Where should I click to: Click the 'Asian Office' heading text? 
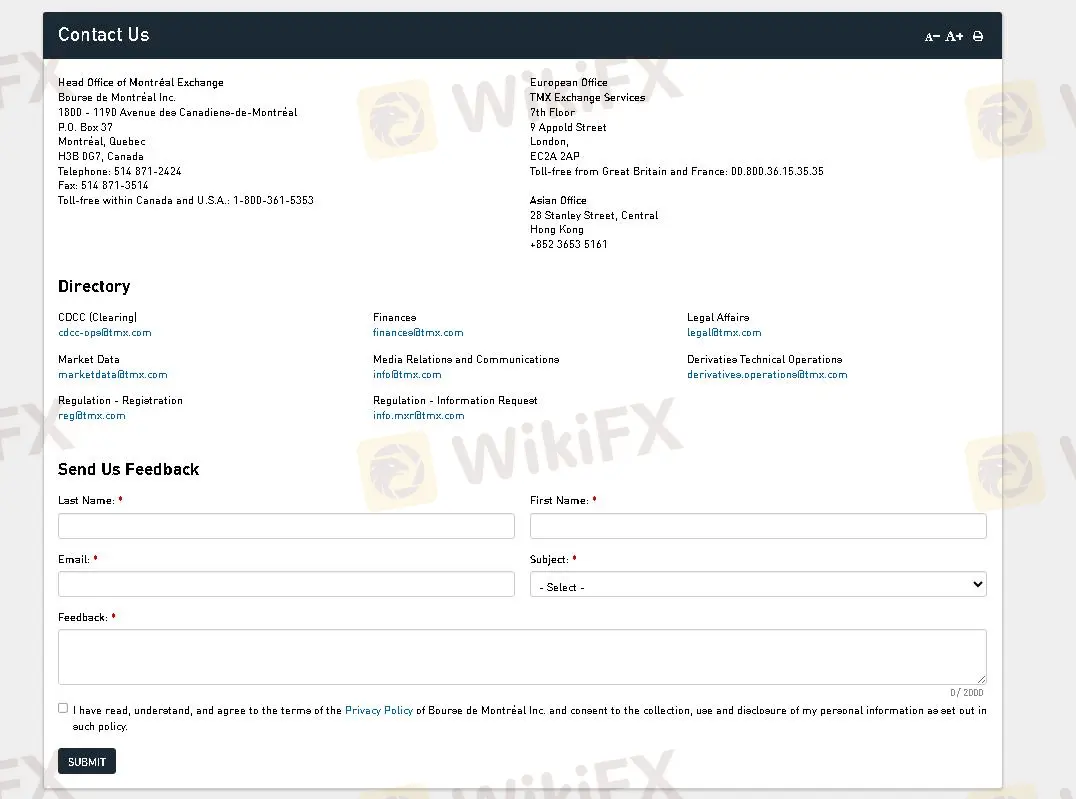point(558,200)
